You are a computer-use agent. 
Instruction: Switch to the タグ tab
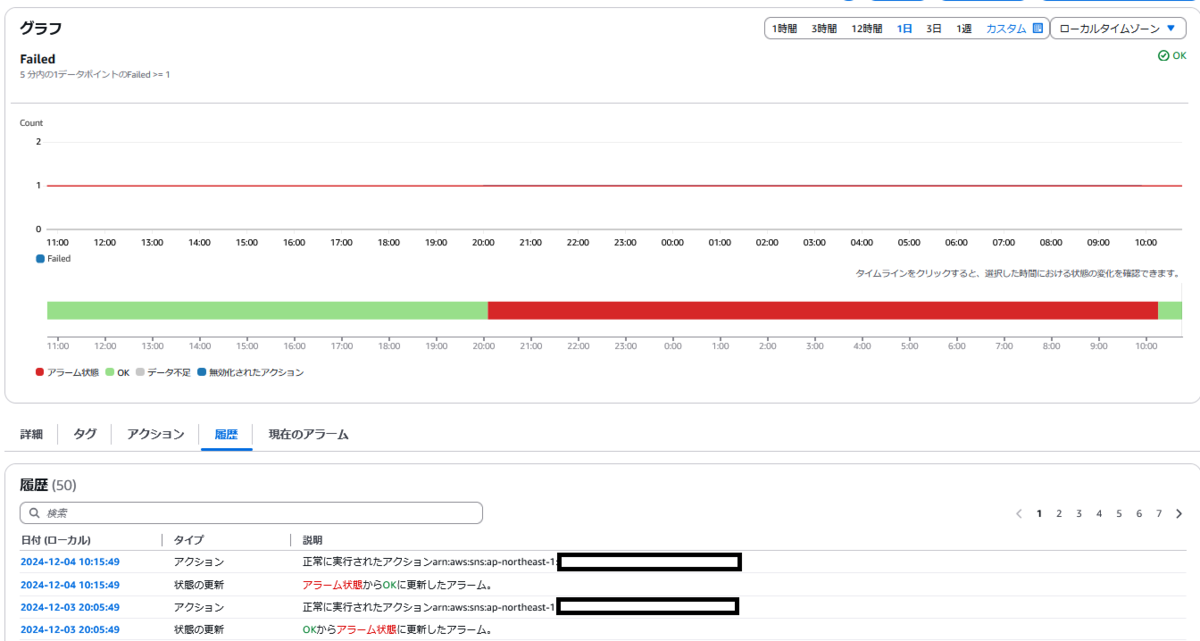pyautogui.click(x=85, y=434)
